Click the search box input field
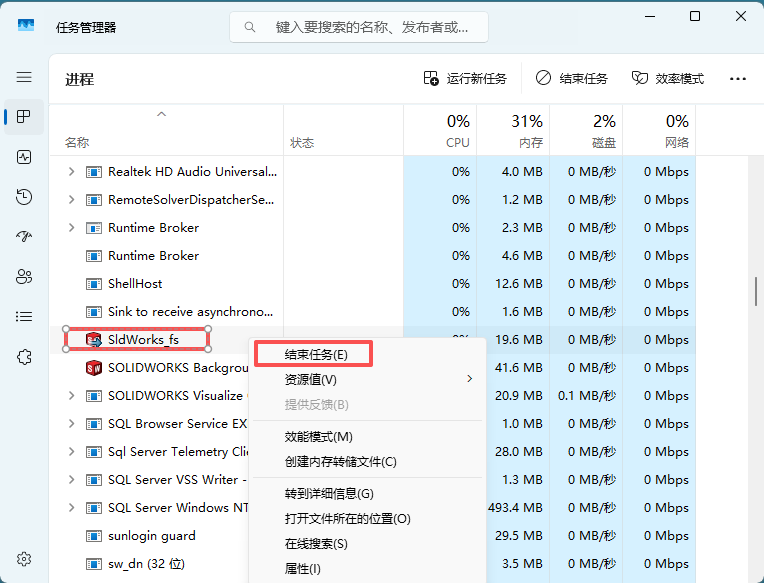 (359, 27)
